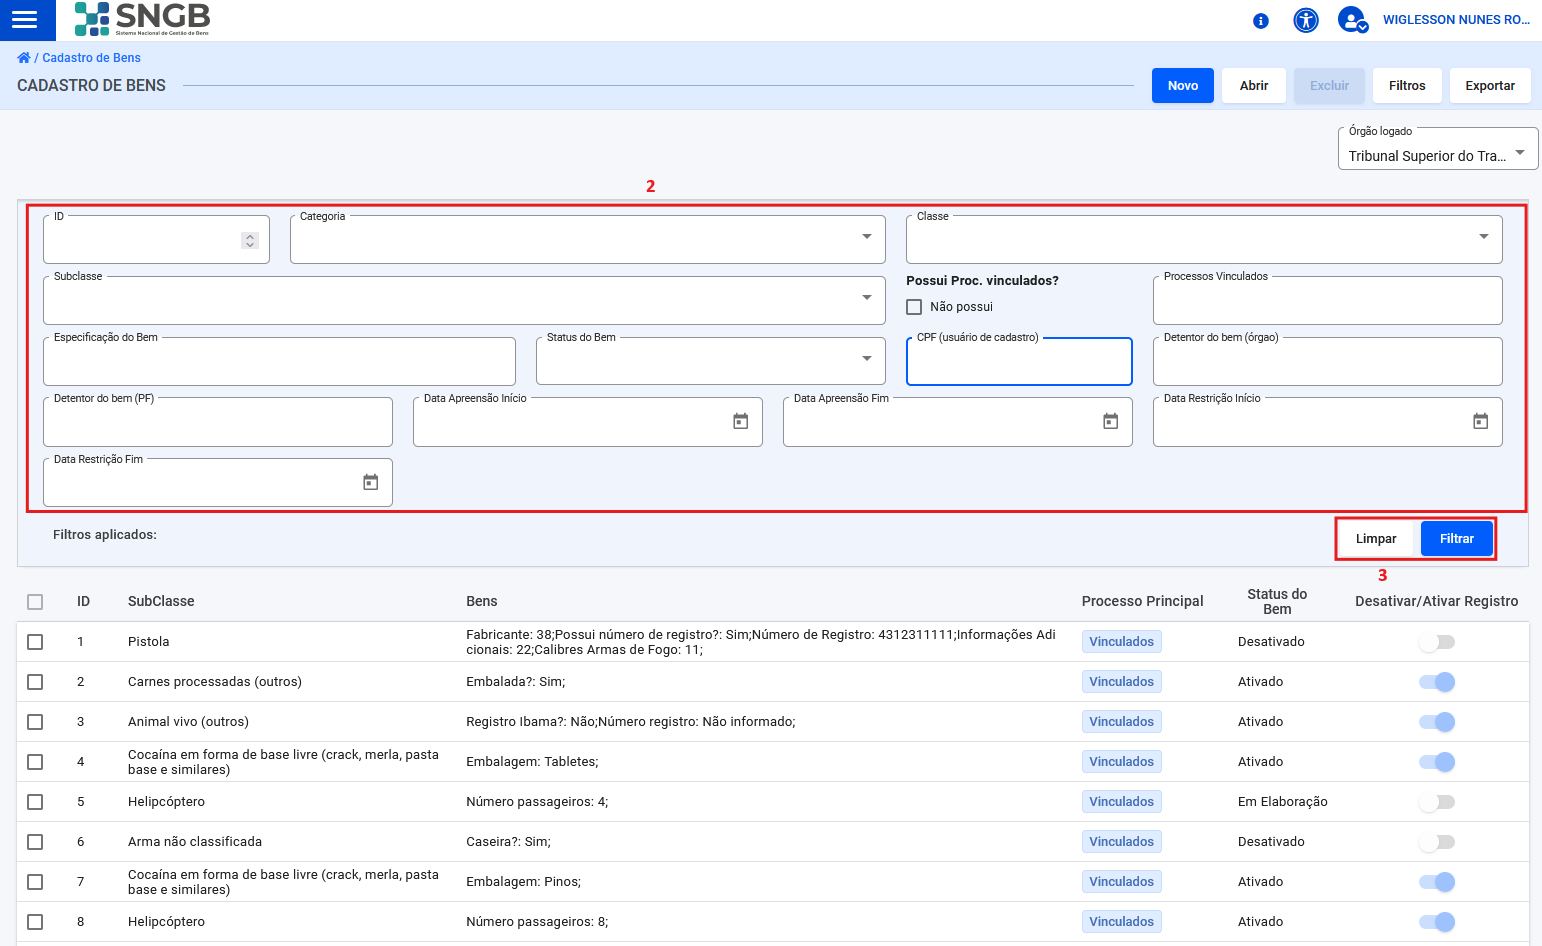This screenshot has height=946, width=1542.
Task: Open calendar for Data Apreensão Início
Action: [741, 422]
